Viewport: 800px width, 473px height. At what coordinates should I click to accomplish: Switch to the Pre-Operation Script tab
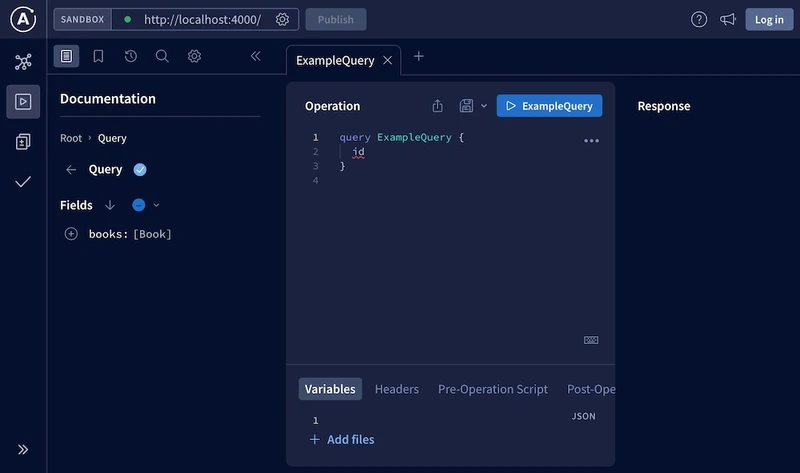492,389
